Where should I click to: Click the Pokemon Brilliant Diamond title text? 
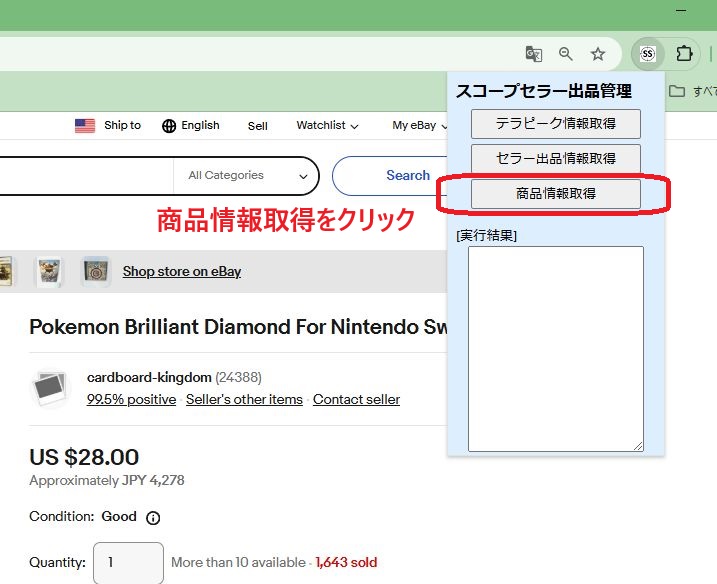238,327
